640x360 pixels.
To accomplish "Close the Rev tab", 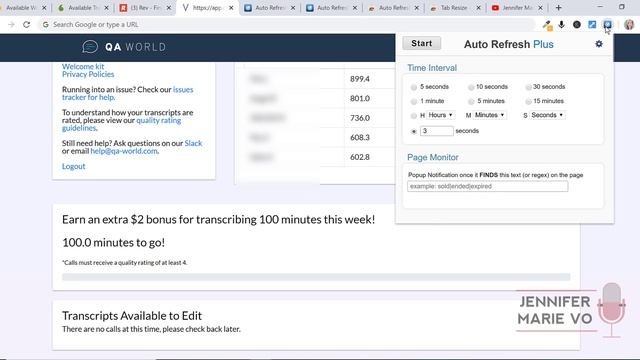I will [x=169, y=8].
